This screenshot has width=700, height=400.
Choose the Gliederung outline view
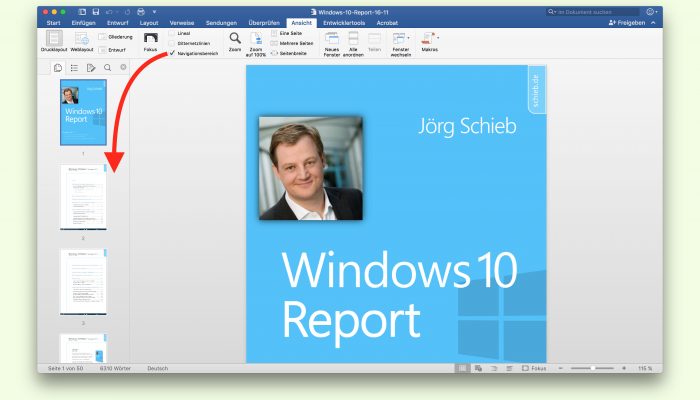(116, 37)
